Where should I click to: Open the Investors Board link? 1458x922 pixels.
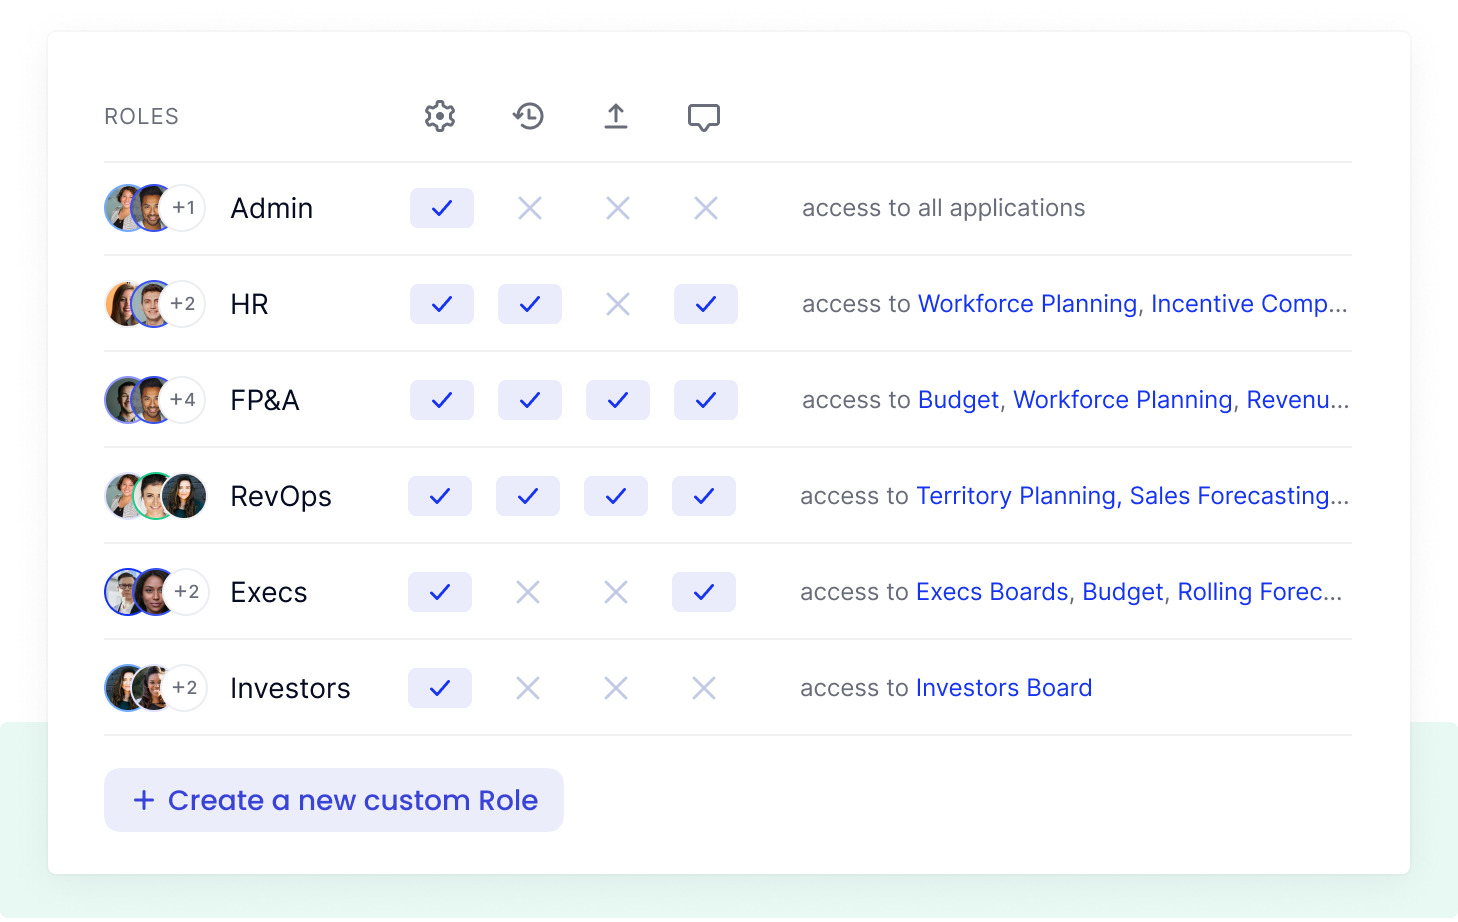(1003, 688)
